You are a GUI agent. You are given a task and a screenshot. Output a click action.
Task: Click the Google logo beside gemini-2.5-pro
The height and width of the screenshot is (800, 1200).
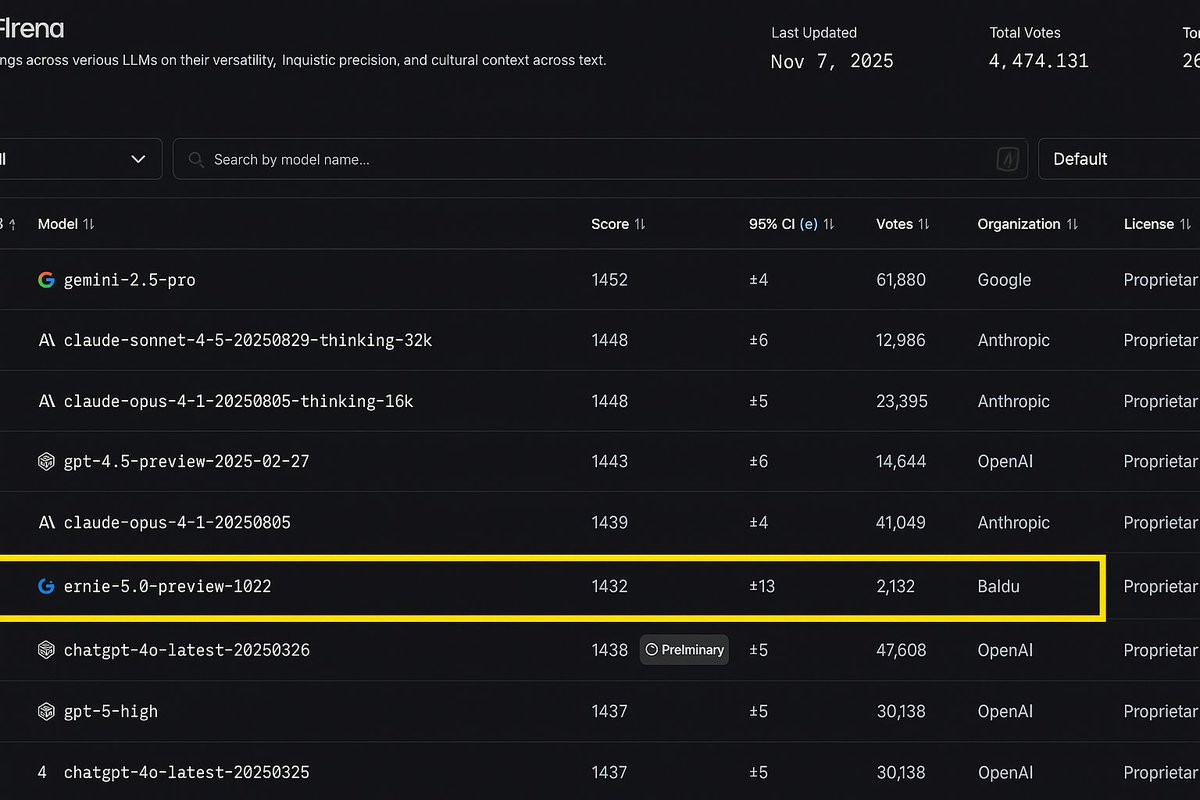[x=46, y=280]
